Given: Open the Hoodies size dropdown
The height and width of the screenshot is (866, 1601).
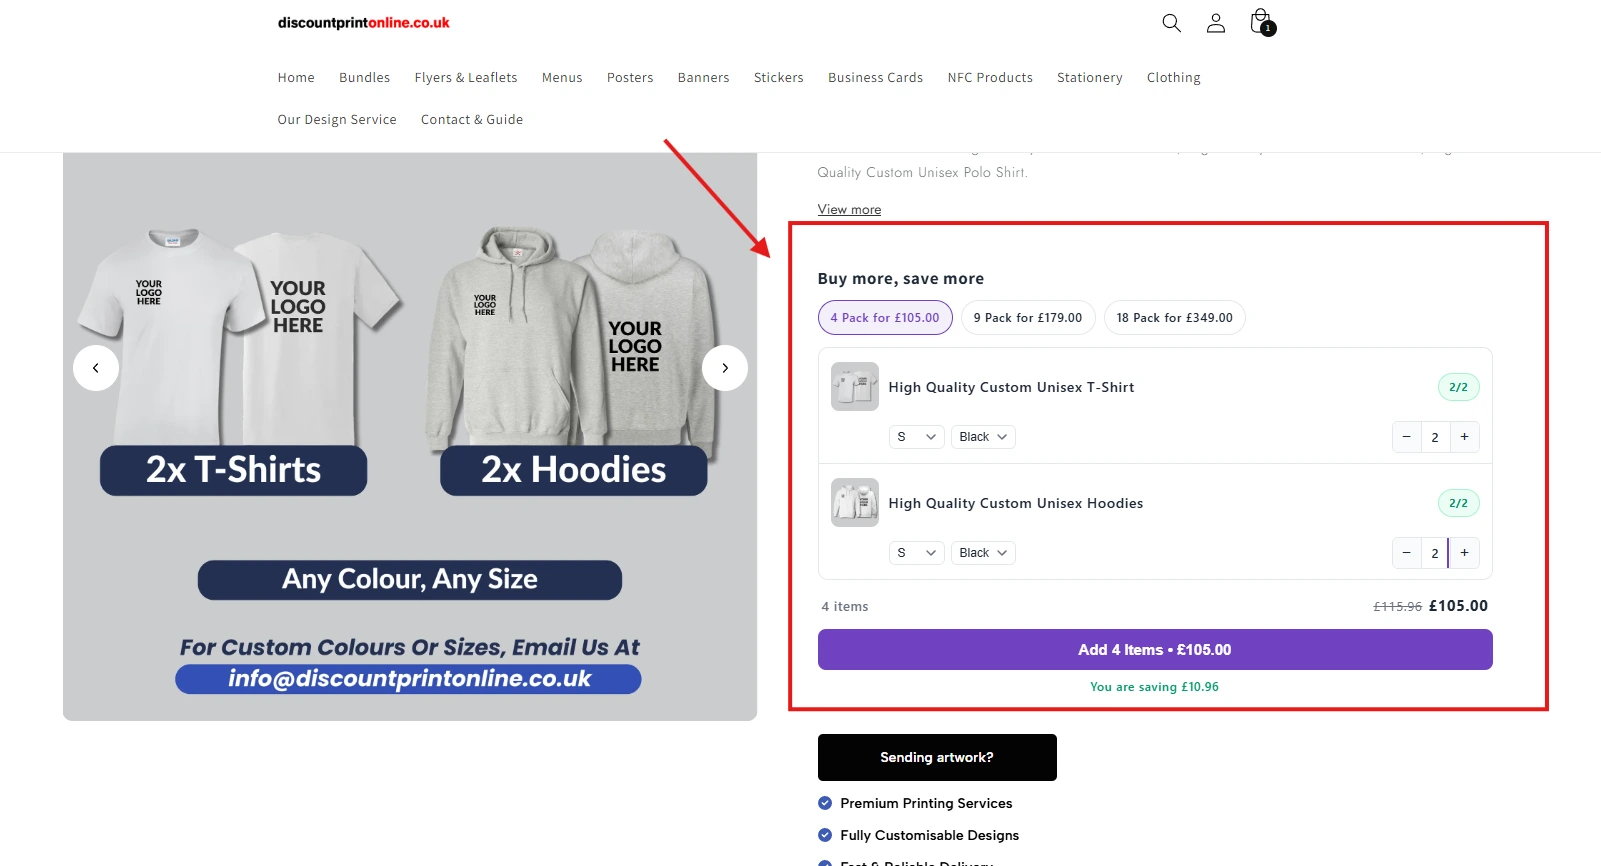Looking at the screenshot, I should 915,553.
